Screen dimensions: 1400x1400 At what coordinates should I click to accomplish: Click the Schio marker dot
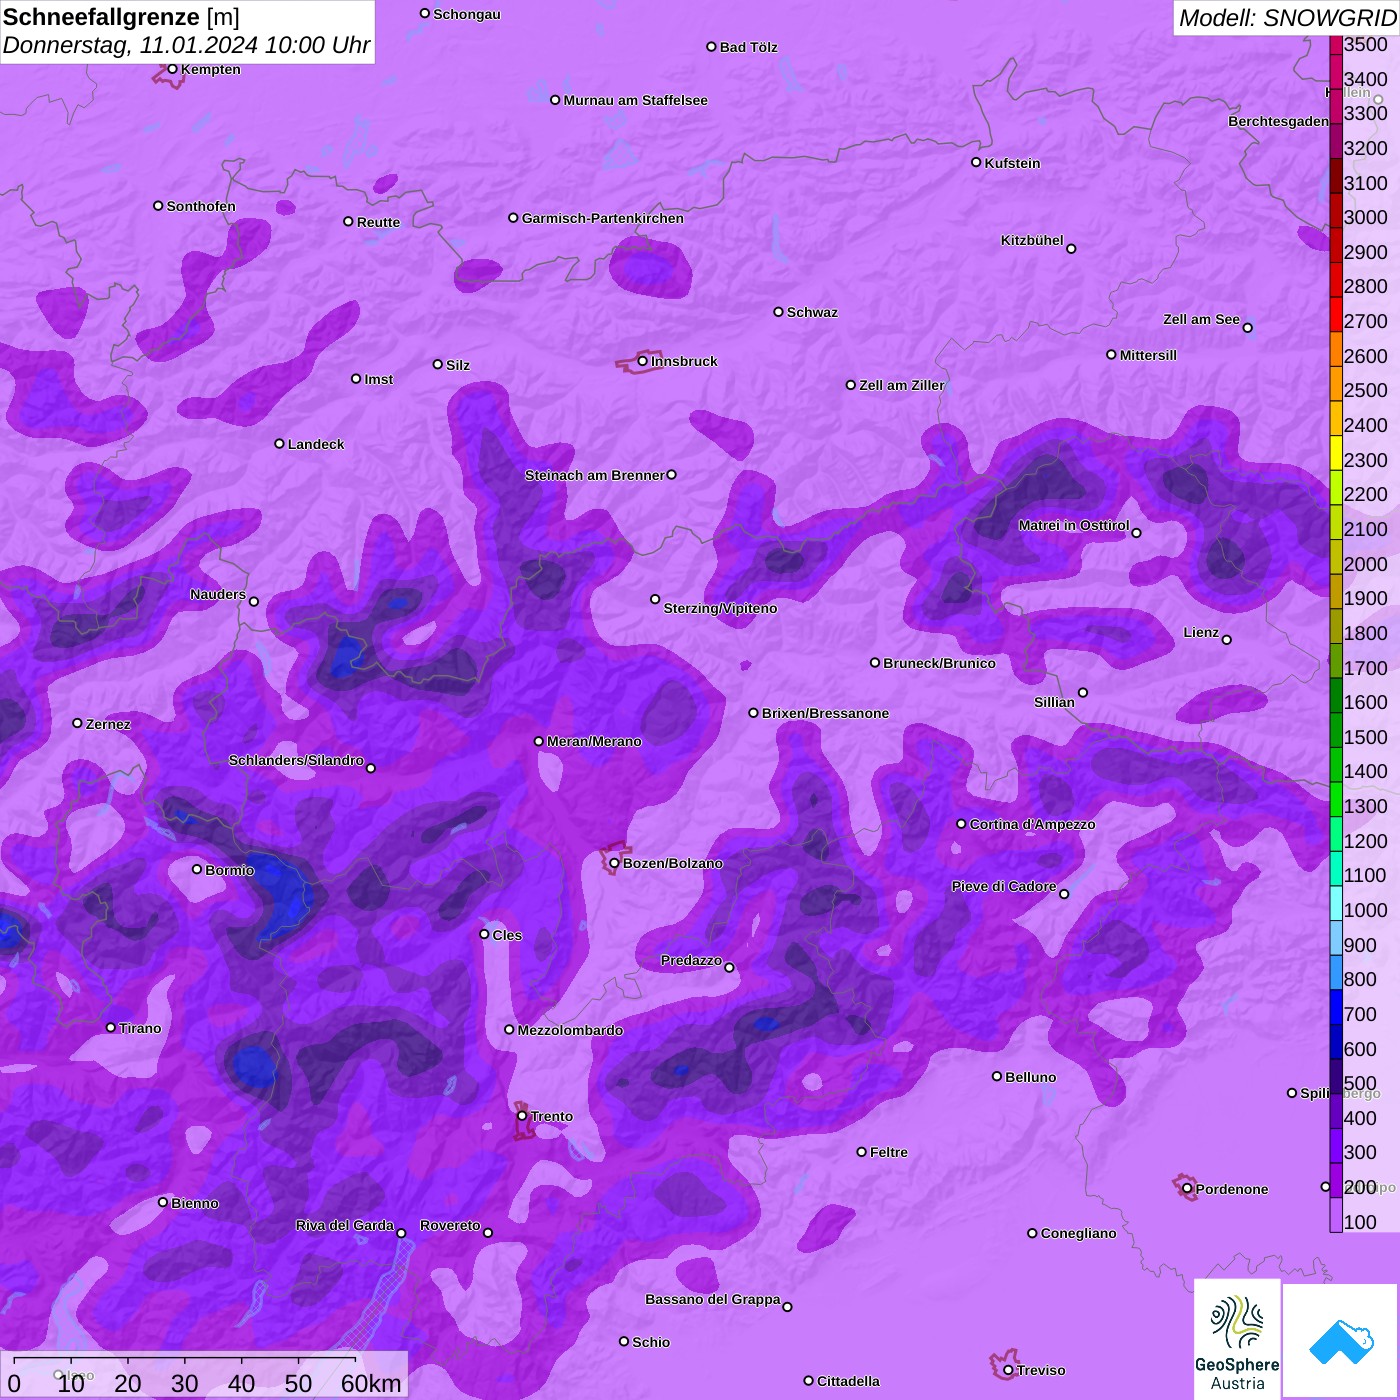click(x=624, y=1341)
